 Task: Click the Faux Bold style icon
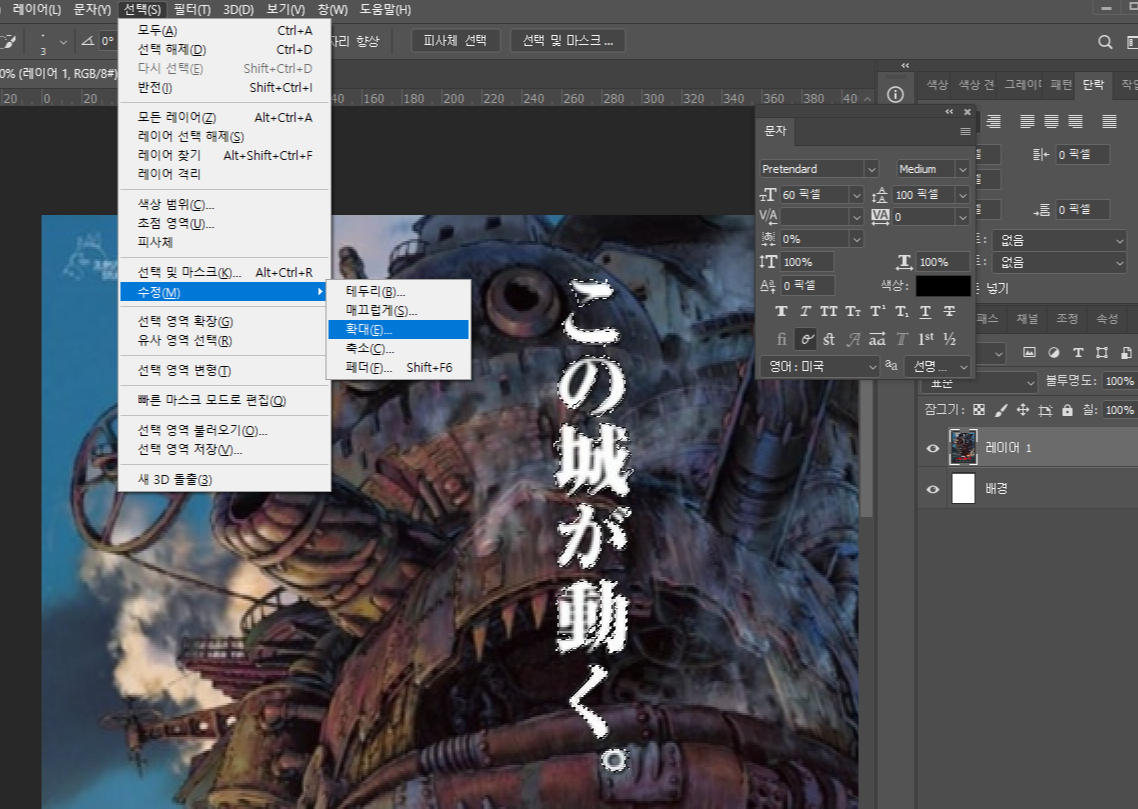[781, 311]
